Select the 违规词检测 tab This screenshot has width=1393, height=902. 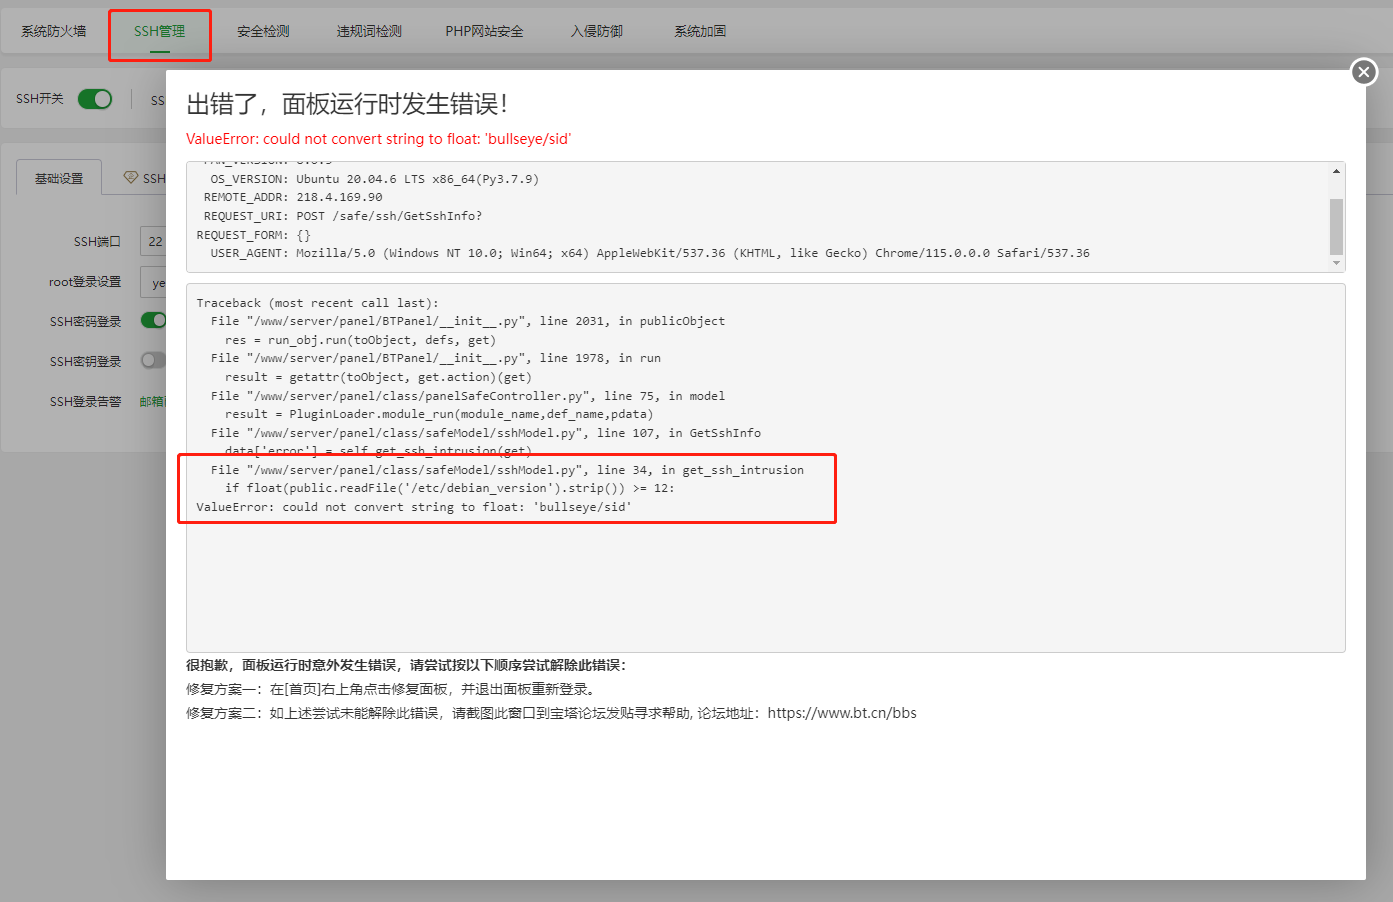pyautogui.click(x=369, y=31)
